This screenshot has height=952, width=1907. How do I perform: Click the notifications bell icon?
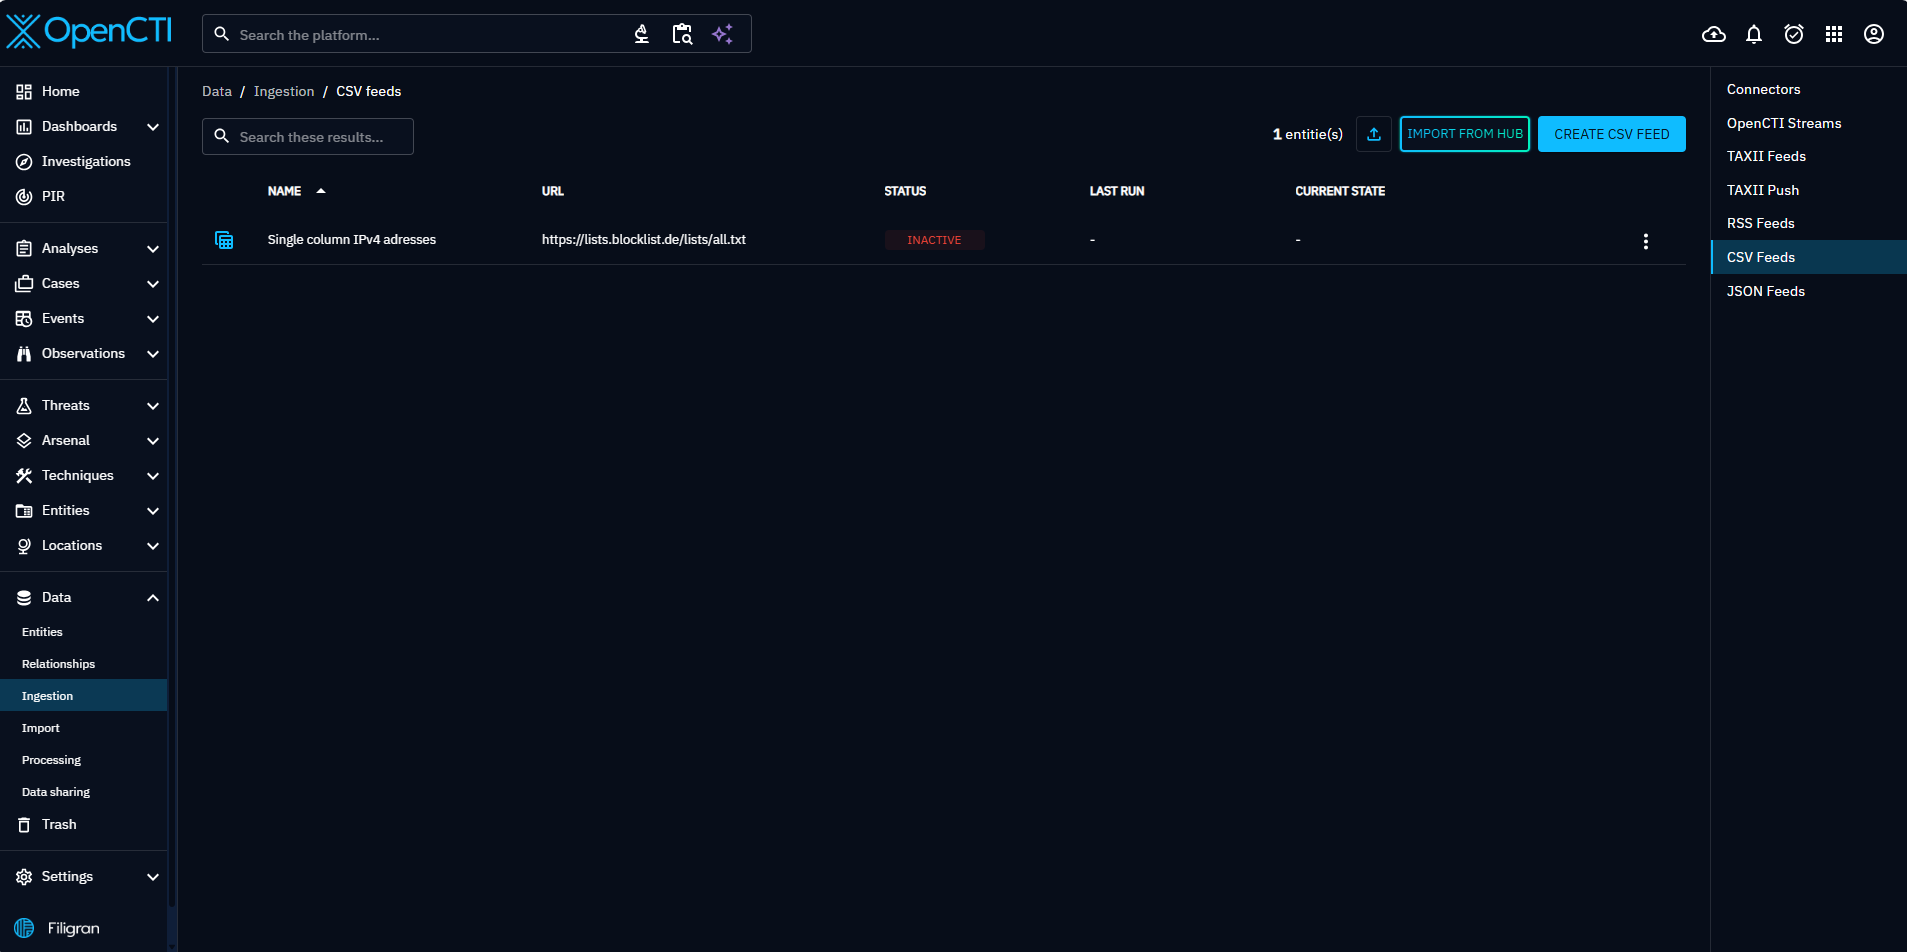1753,35
